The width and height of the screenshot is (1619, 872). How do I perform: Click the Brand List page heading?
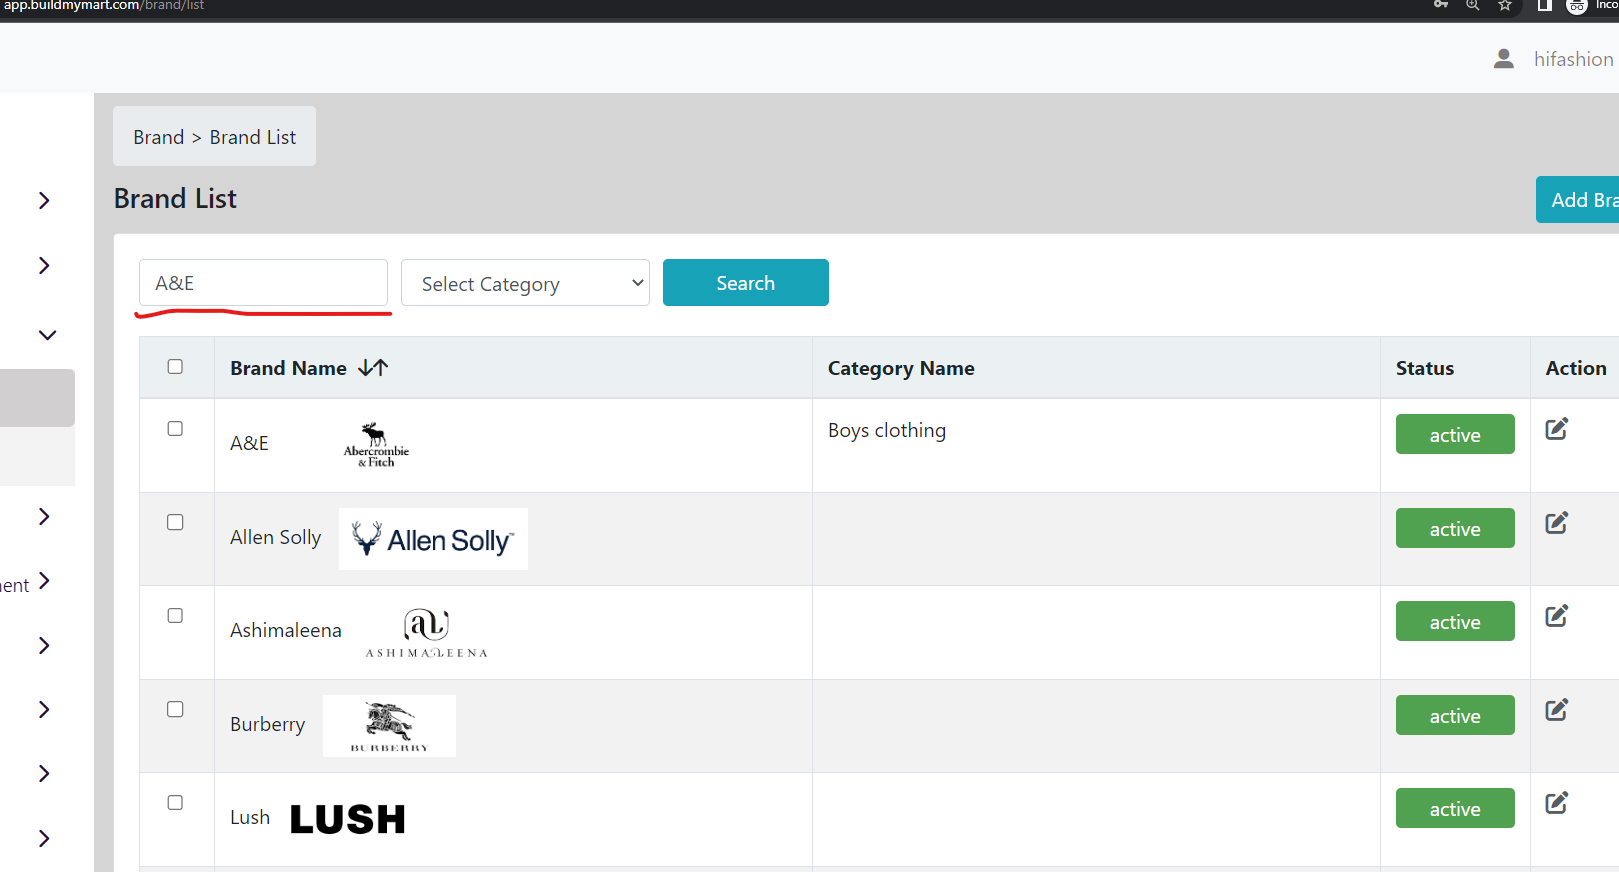(x=175, y=198)
